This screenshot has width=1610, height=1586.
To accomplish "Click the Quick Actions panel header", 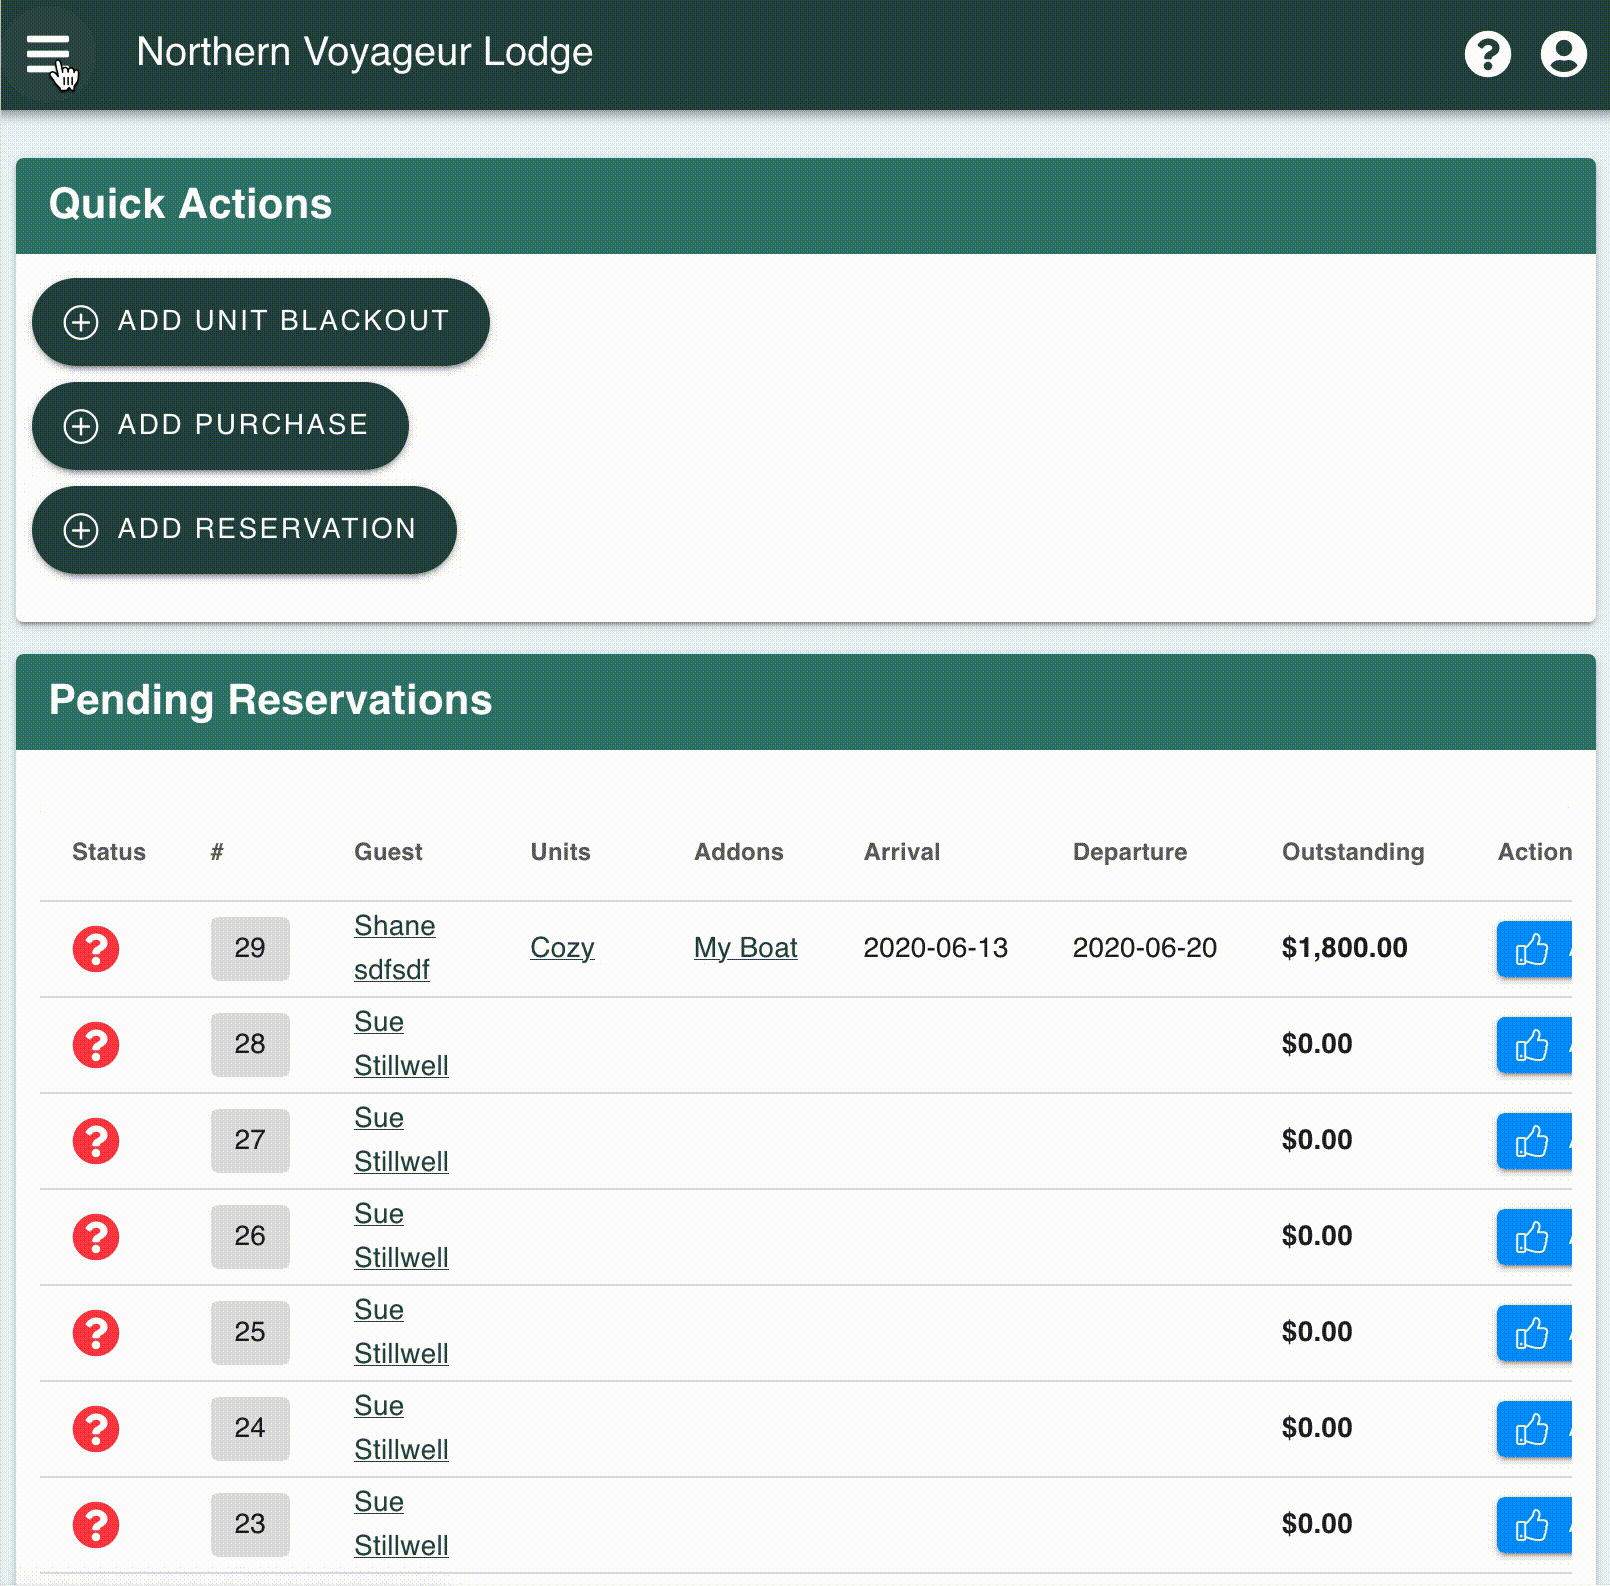I will [x=806, y=206].
